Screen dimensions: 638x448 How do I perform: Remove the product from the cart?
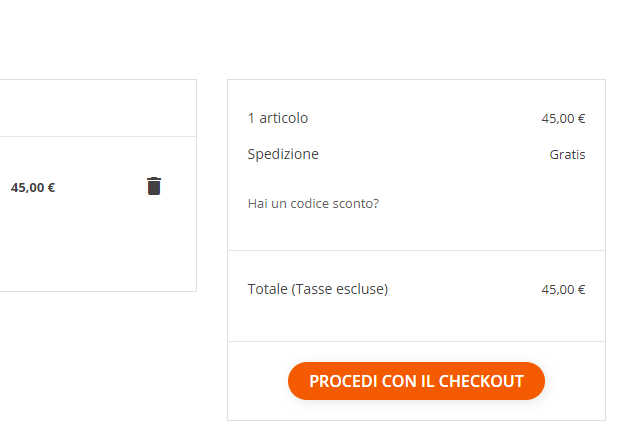(x=154, y=186)
